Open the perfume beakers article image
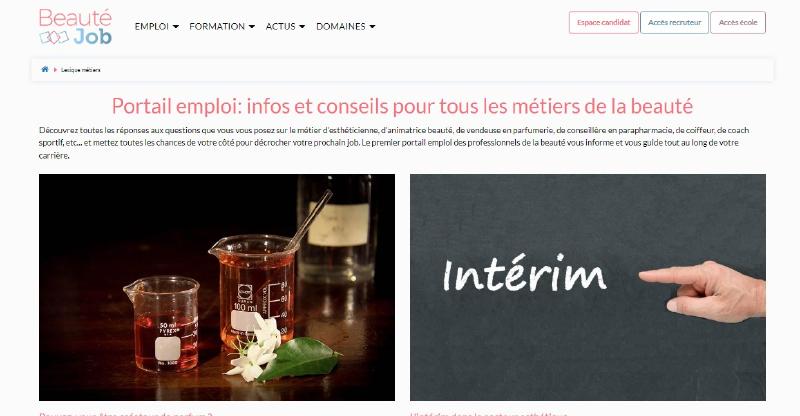 point(217,287)
